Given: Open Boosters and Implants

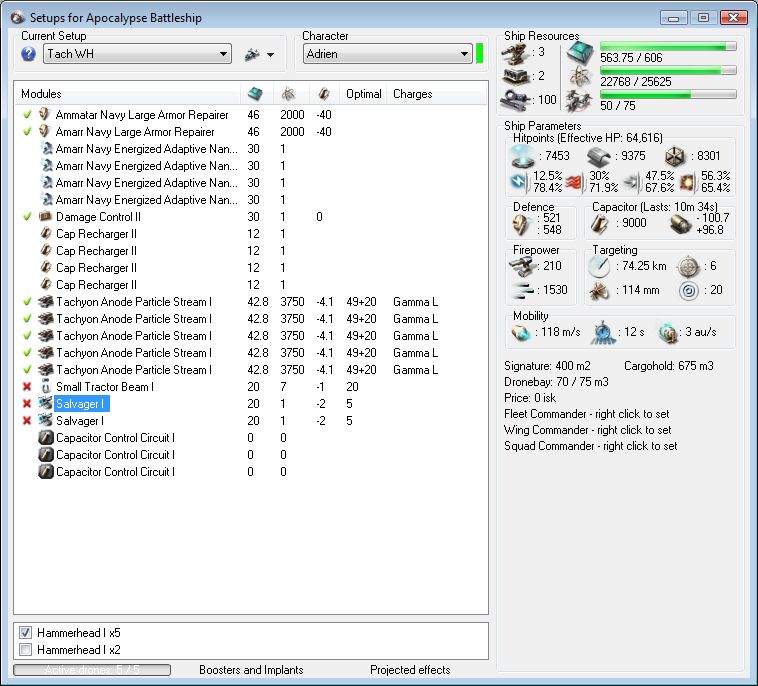Looking at the screenshot, I should (x=251, y=670).
